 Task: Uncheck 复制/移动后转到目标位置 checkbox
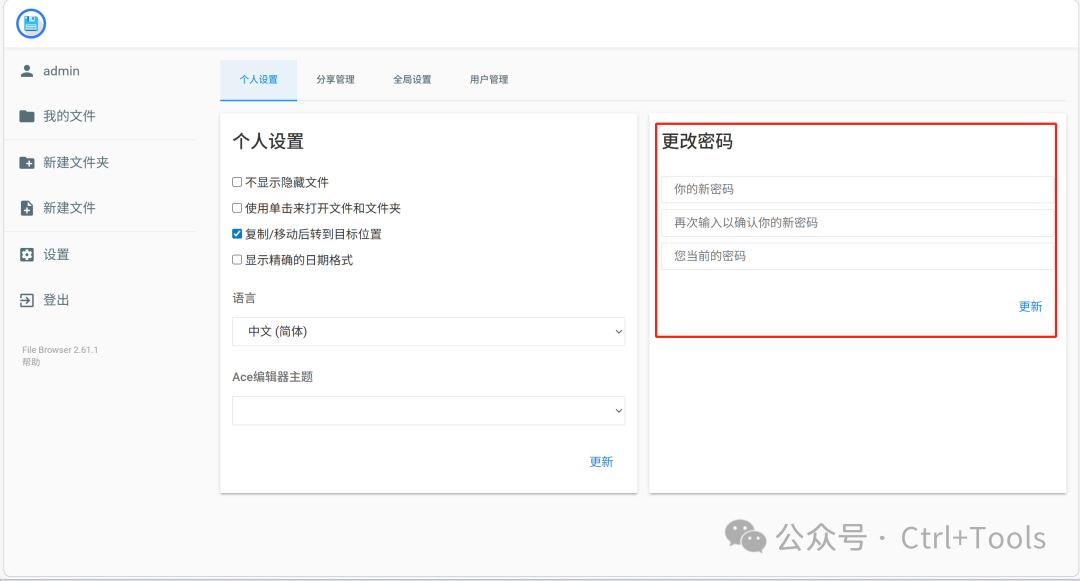tap(237, 235)
